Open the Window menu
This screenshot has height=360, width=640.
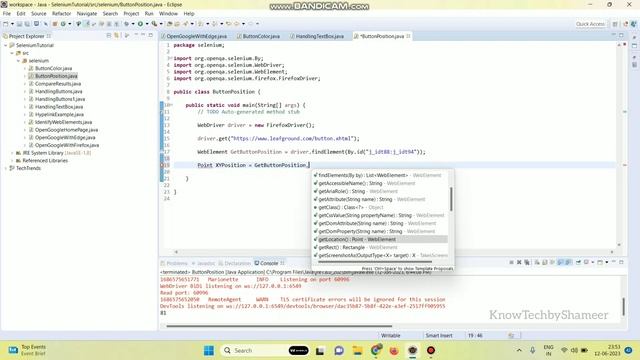(x=168, y=13)
